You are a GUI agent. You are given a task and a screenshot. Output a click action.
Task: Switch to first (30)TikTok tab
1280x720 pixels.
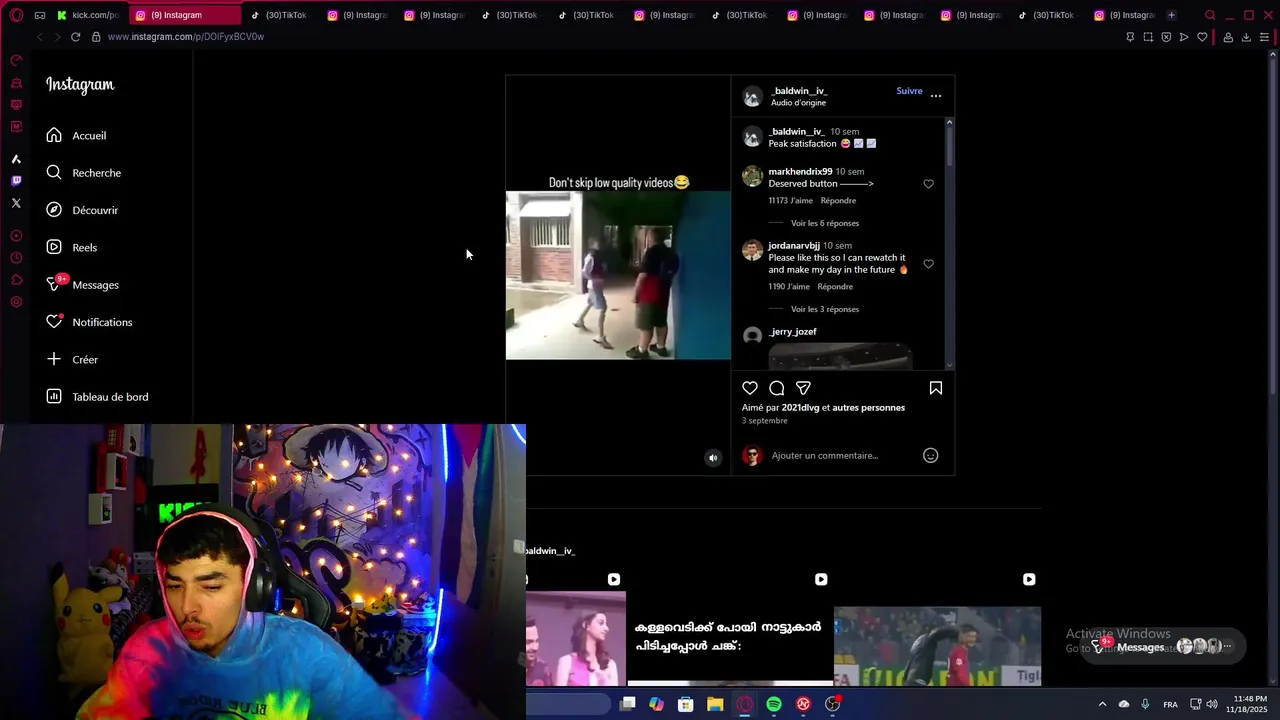281,15
